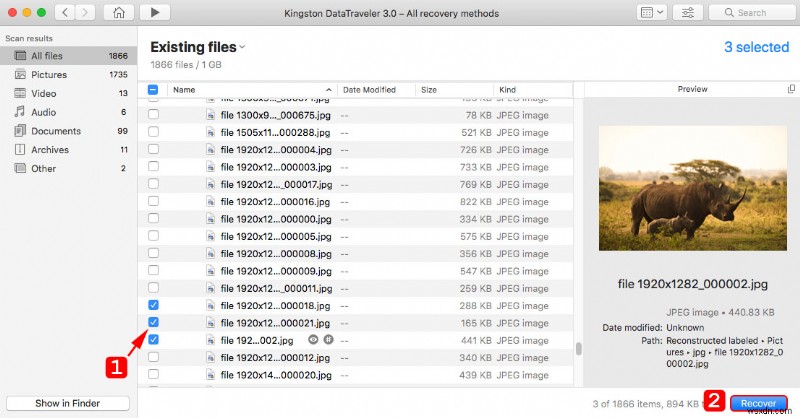Open hex view icon on 441 KB file
800x418 pixels.
[329, 339]
